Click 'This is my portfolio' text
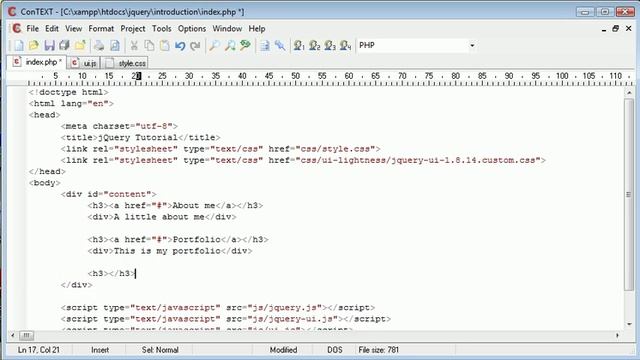The image size is (640, 360). coord(167,251)
